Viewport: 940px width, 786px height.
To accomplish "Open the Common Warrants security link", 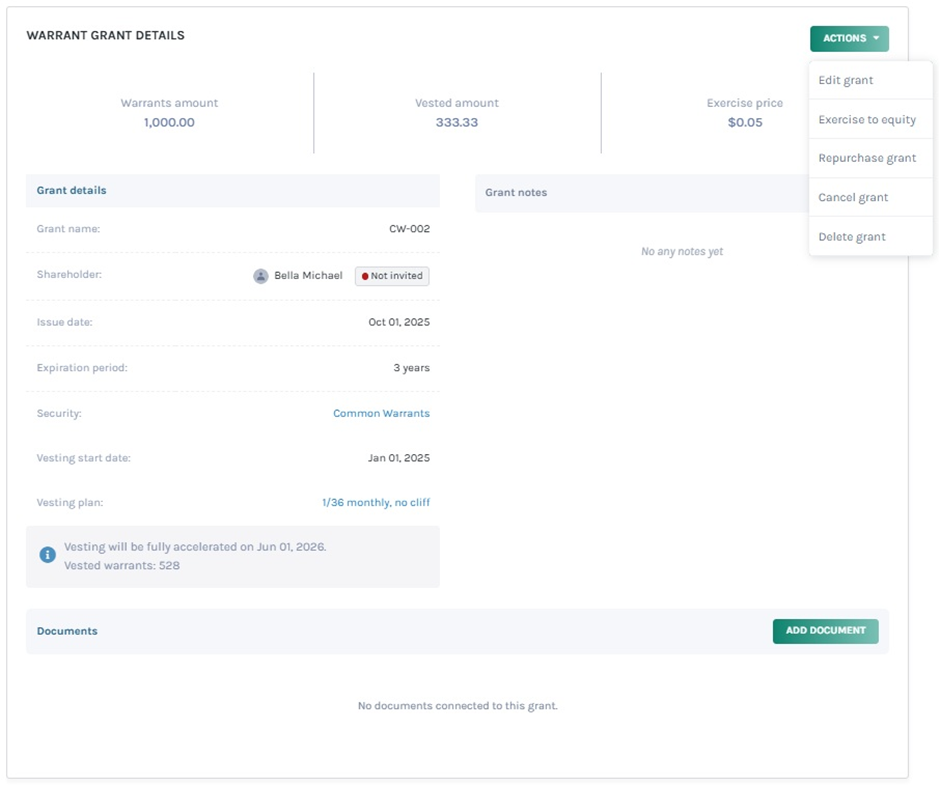I will coord(381,413).
